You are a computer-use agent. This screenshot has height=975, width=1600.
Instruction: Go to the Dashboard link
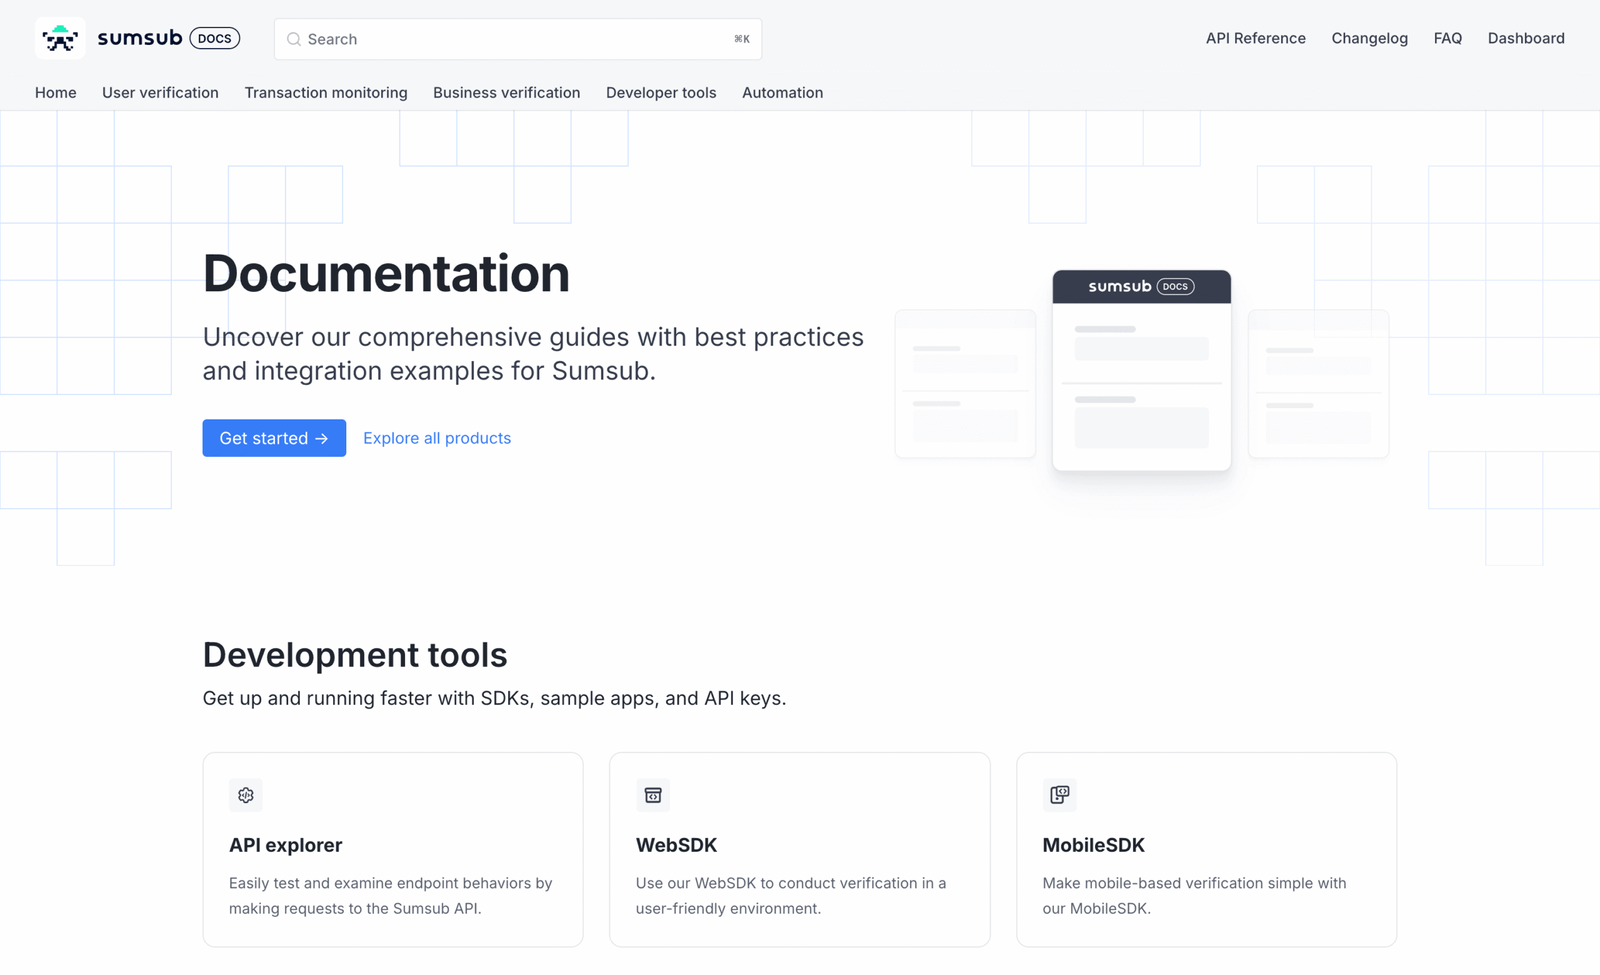pyautogui.click(x=1525, y=39)
